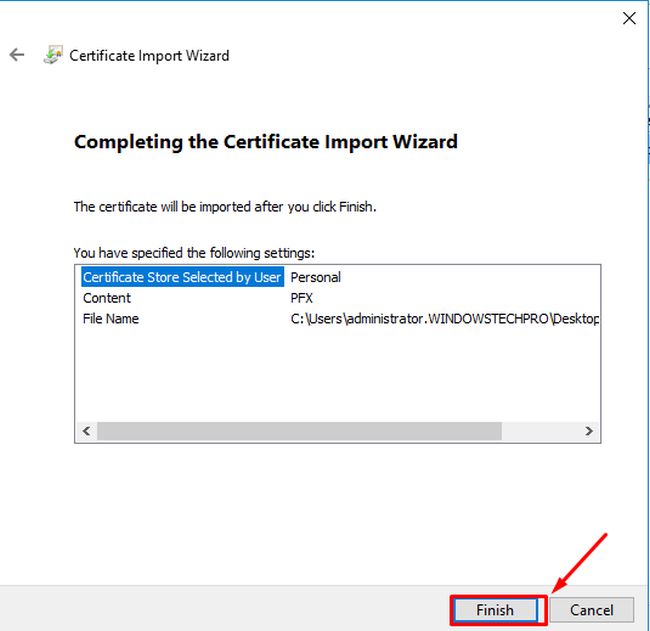Click the horizontal scrollbar thumb in settings list
The width and height of the screenshot is (650, 631).
tap(299, 431)
